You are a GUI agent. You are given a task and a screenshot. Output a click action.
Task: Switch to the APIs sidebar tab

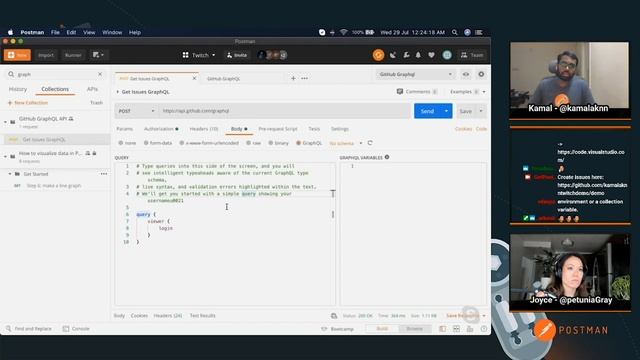(x=92, y=89)
